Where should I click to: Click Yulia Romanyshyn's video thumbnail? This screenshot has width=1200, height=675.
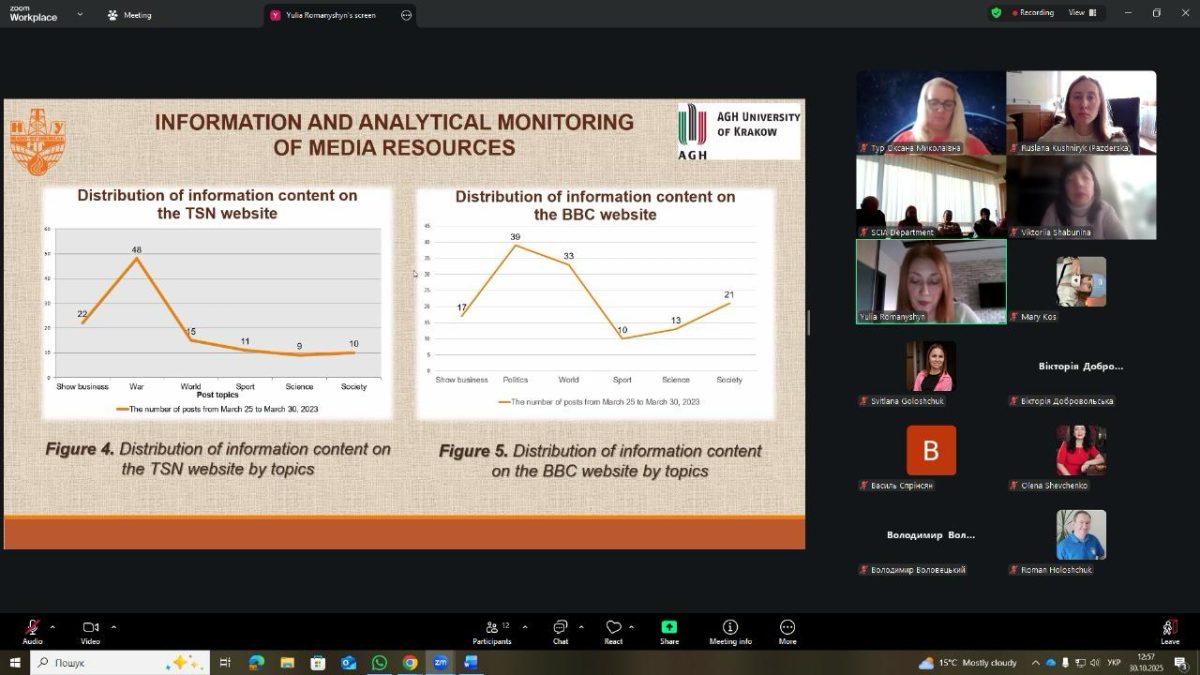[x=931, y=280]
